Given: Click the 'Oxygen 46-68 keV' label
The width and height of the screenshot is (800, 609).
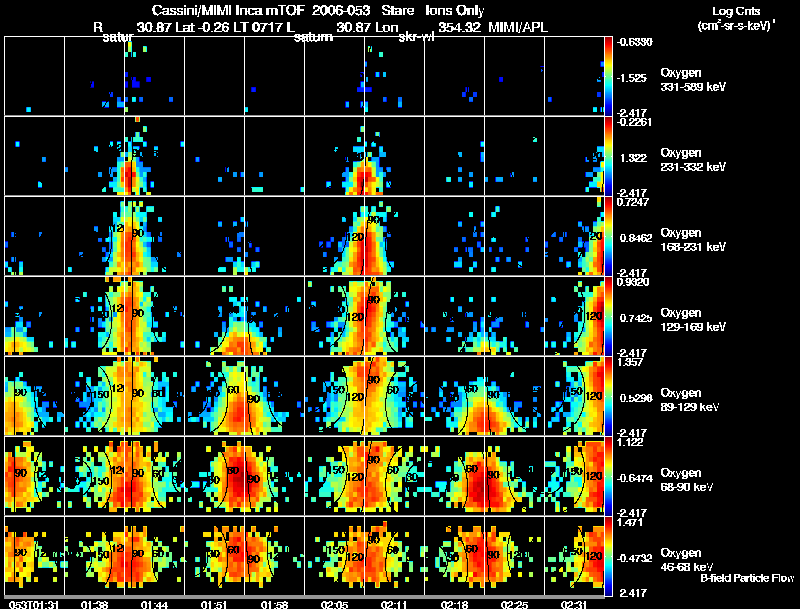Looking at the screenshot, I should [x=687, y=560].
